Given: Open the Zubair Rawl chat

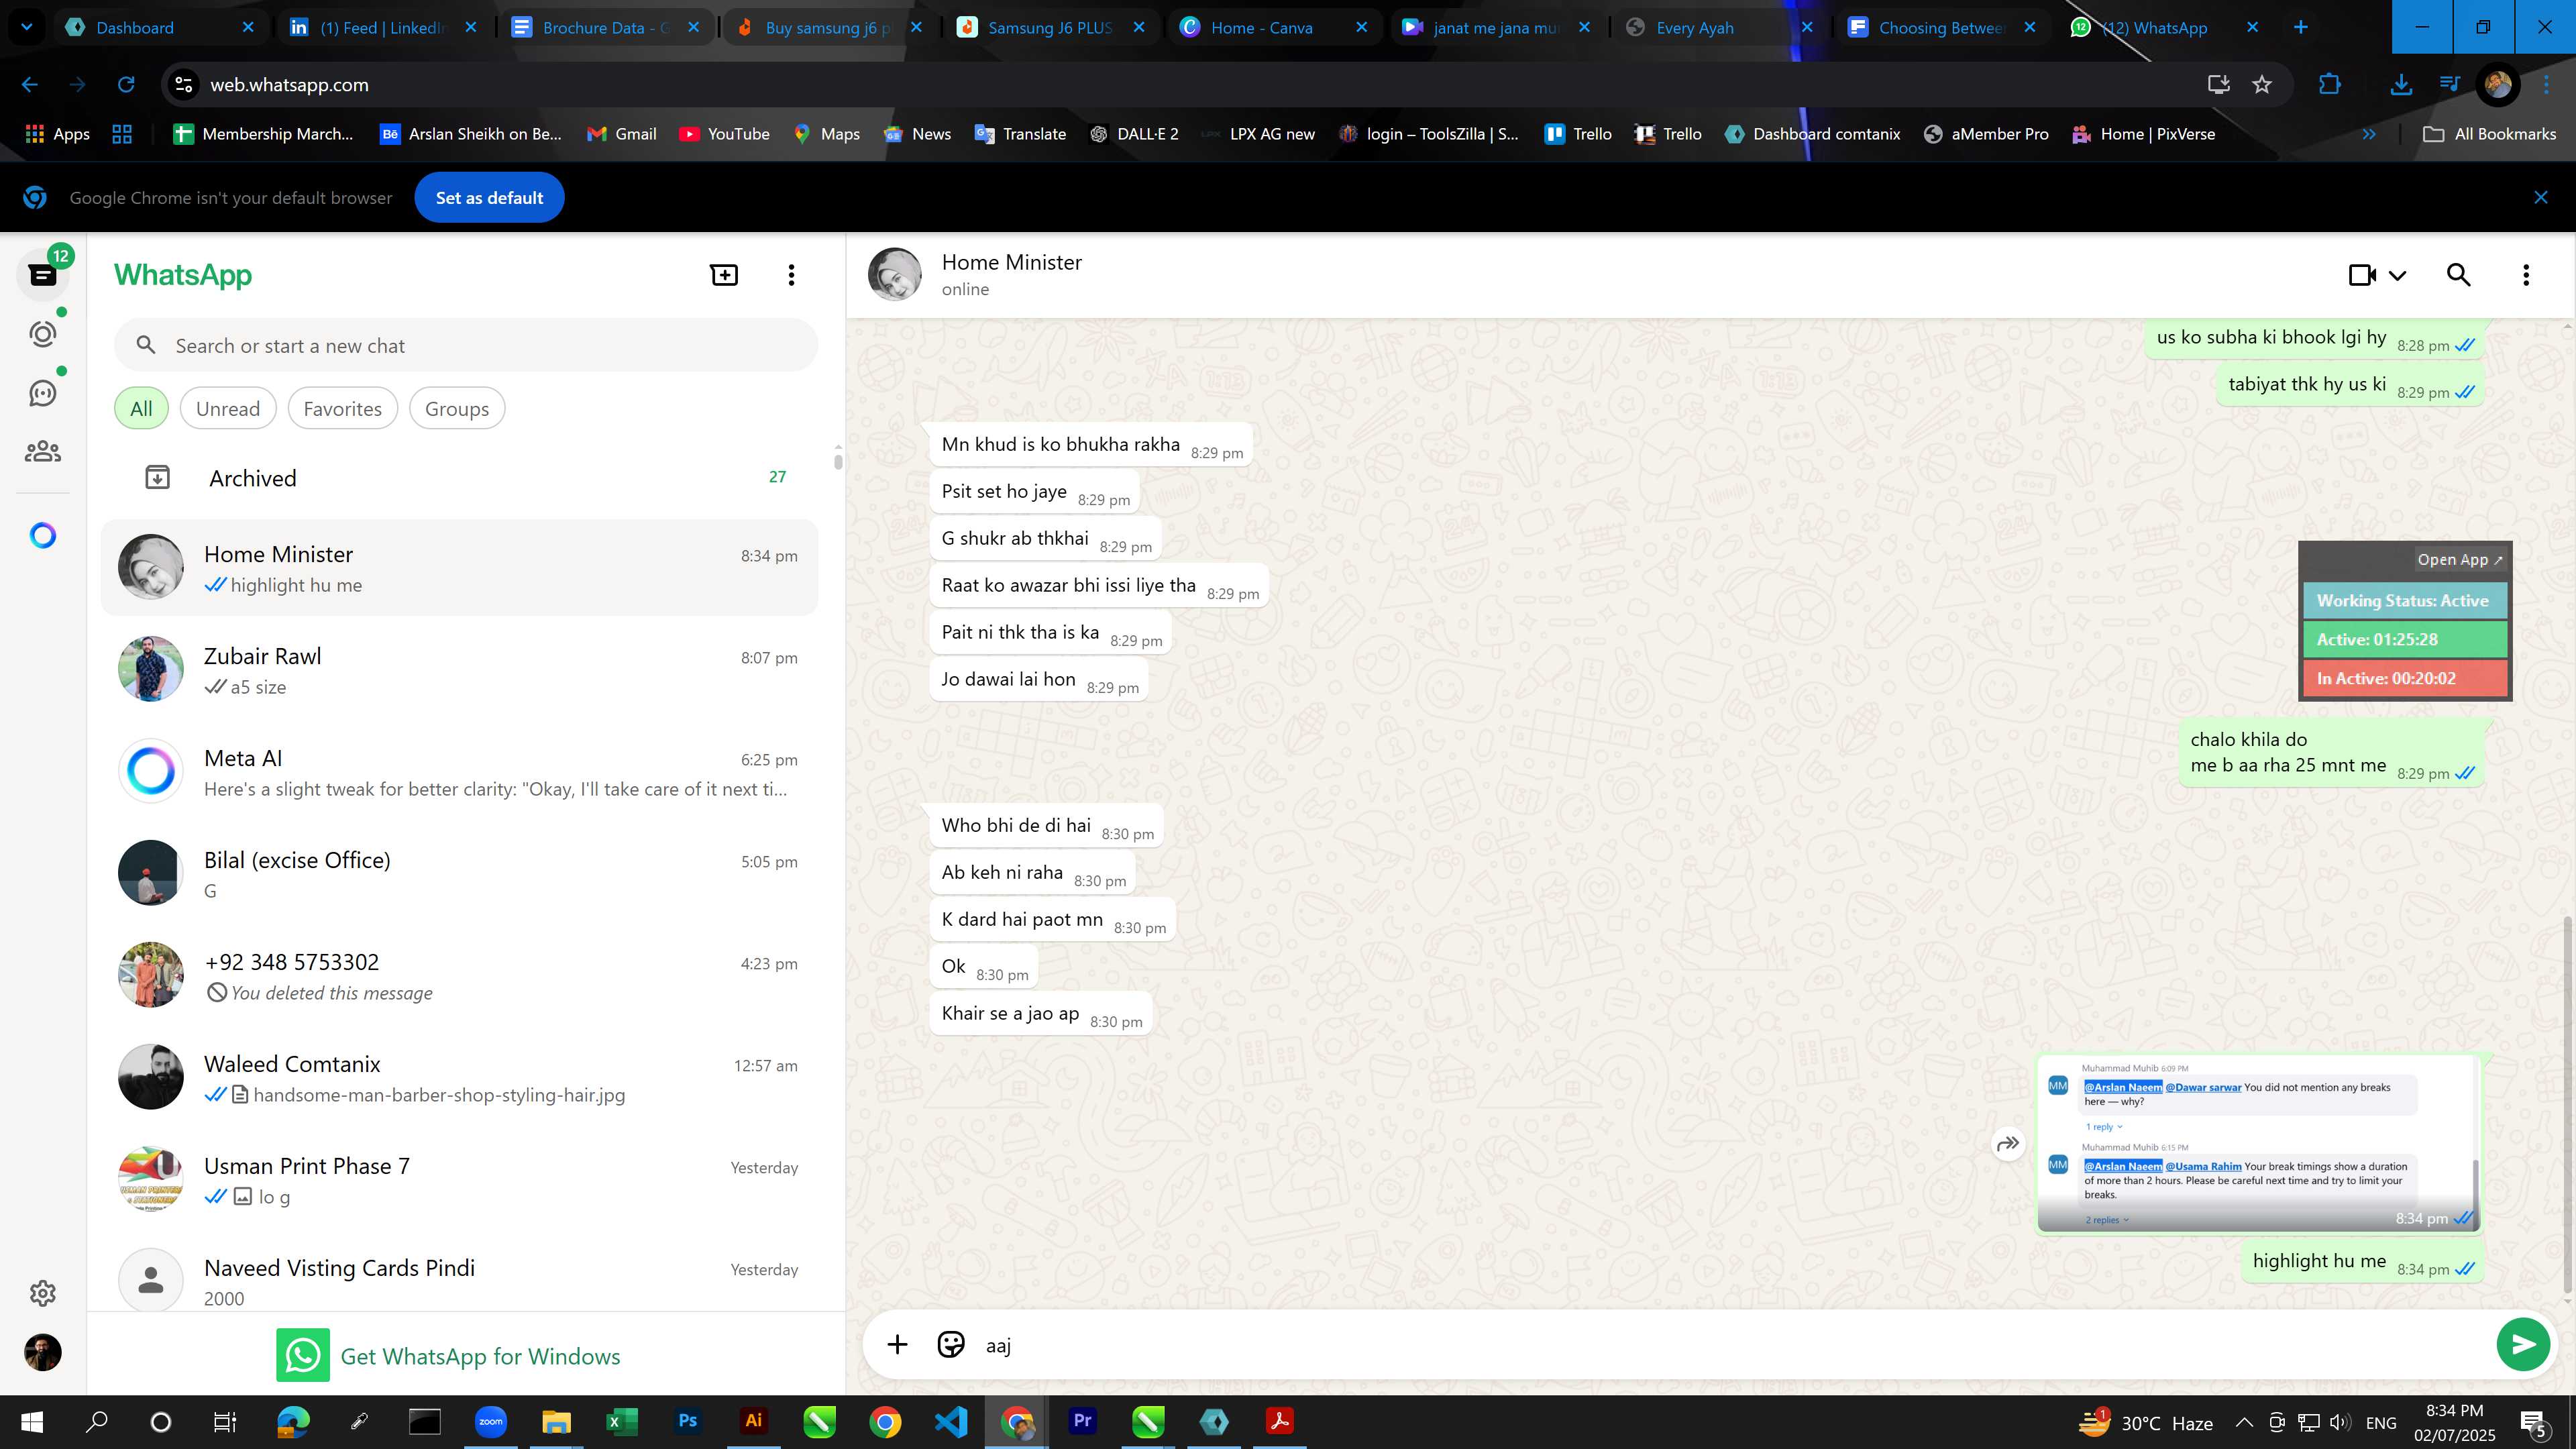Looking at the screenshot, I should [460, 670].
